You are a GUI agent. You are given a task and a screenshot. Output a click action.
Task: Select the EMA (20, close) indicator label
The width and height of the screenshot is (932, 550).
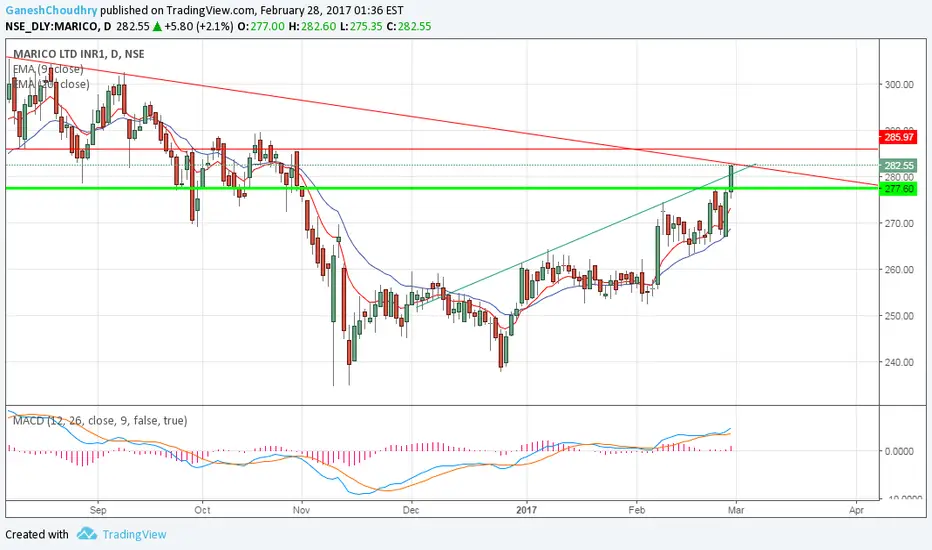(51, 84)
